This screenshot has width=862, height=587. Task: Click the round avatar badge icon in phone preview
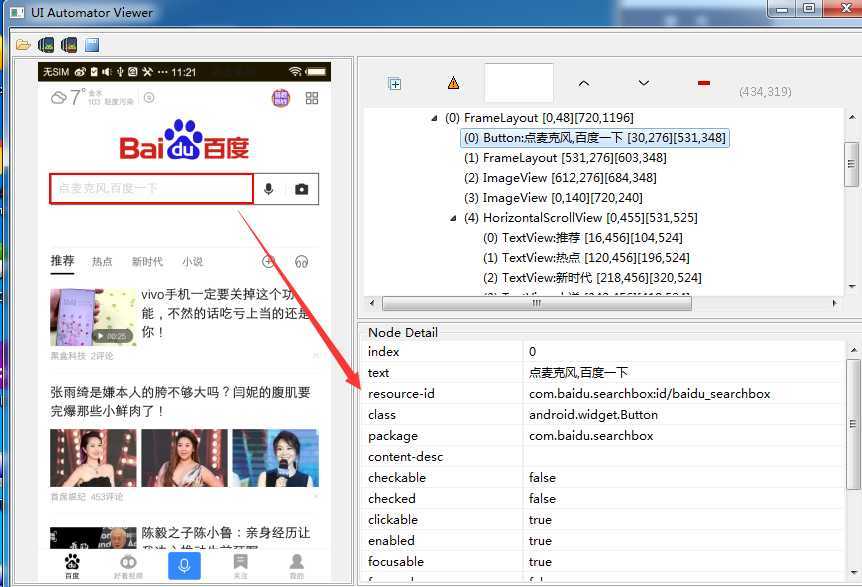coord(281,98)
